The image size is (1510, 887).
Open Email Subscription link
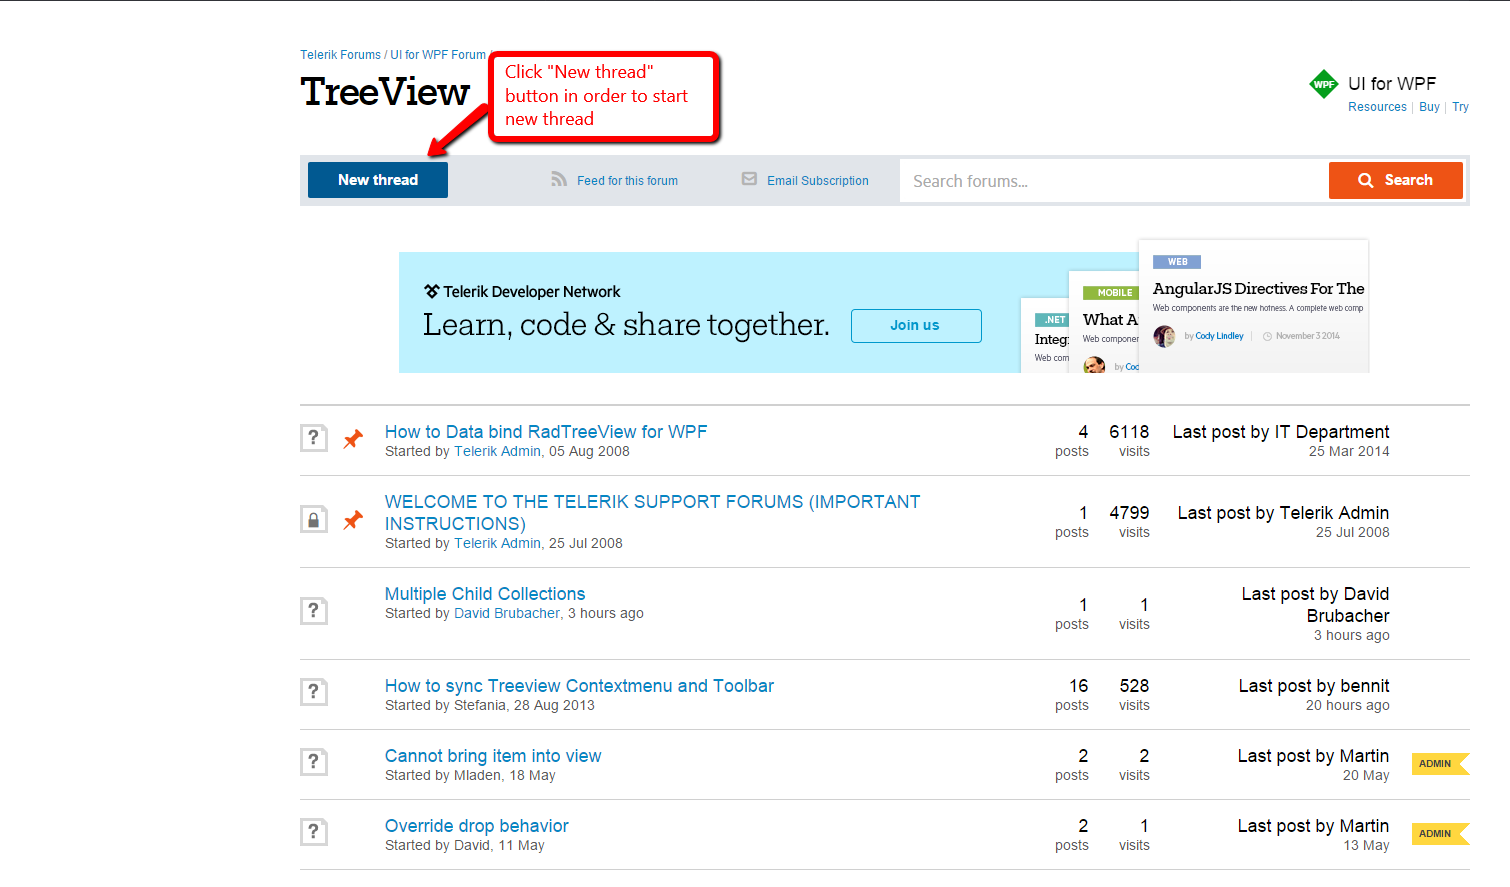pyautogui.click(x=818, y=181)
